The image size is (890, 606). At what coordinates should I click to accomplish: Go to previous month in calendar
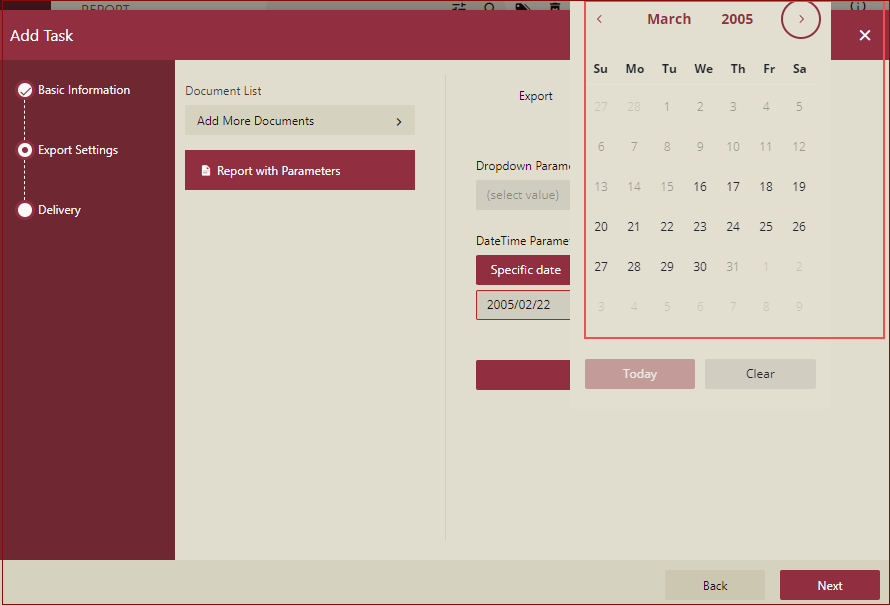click(599, 19)
